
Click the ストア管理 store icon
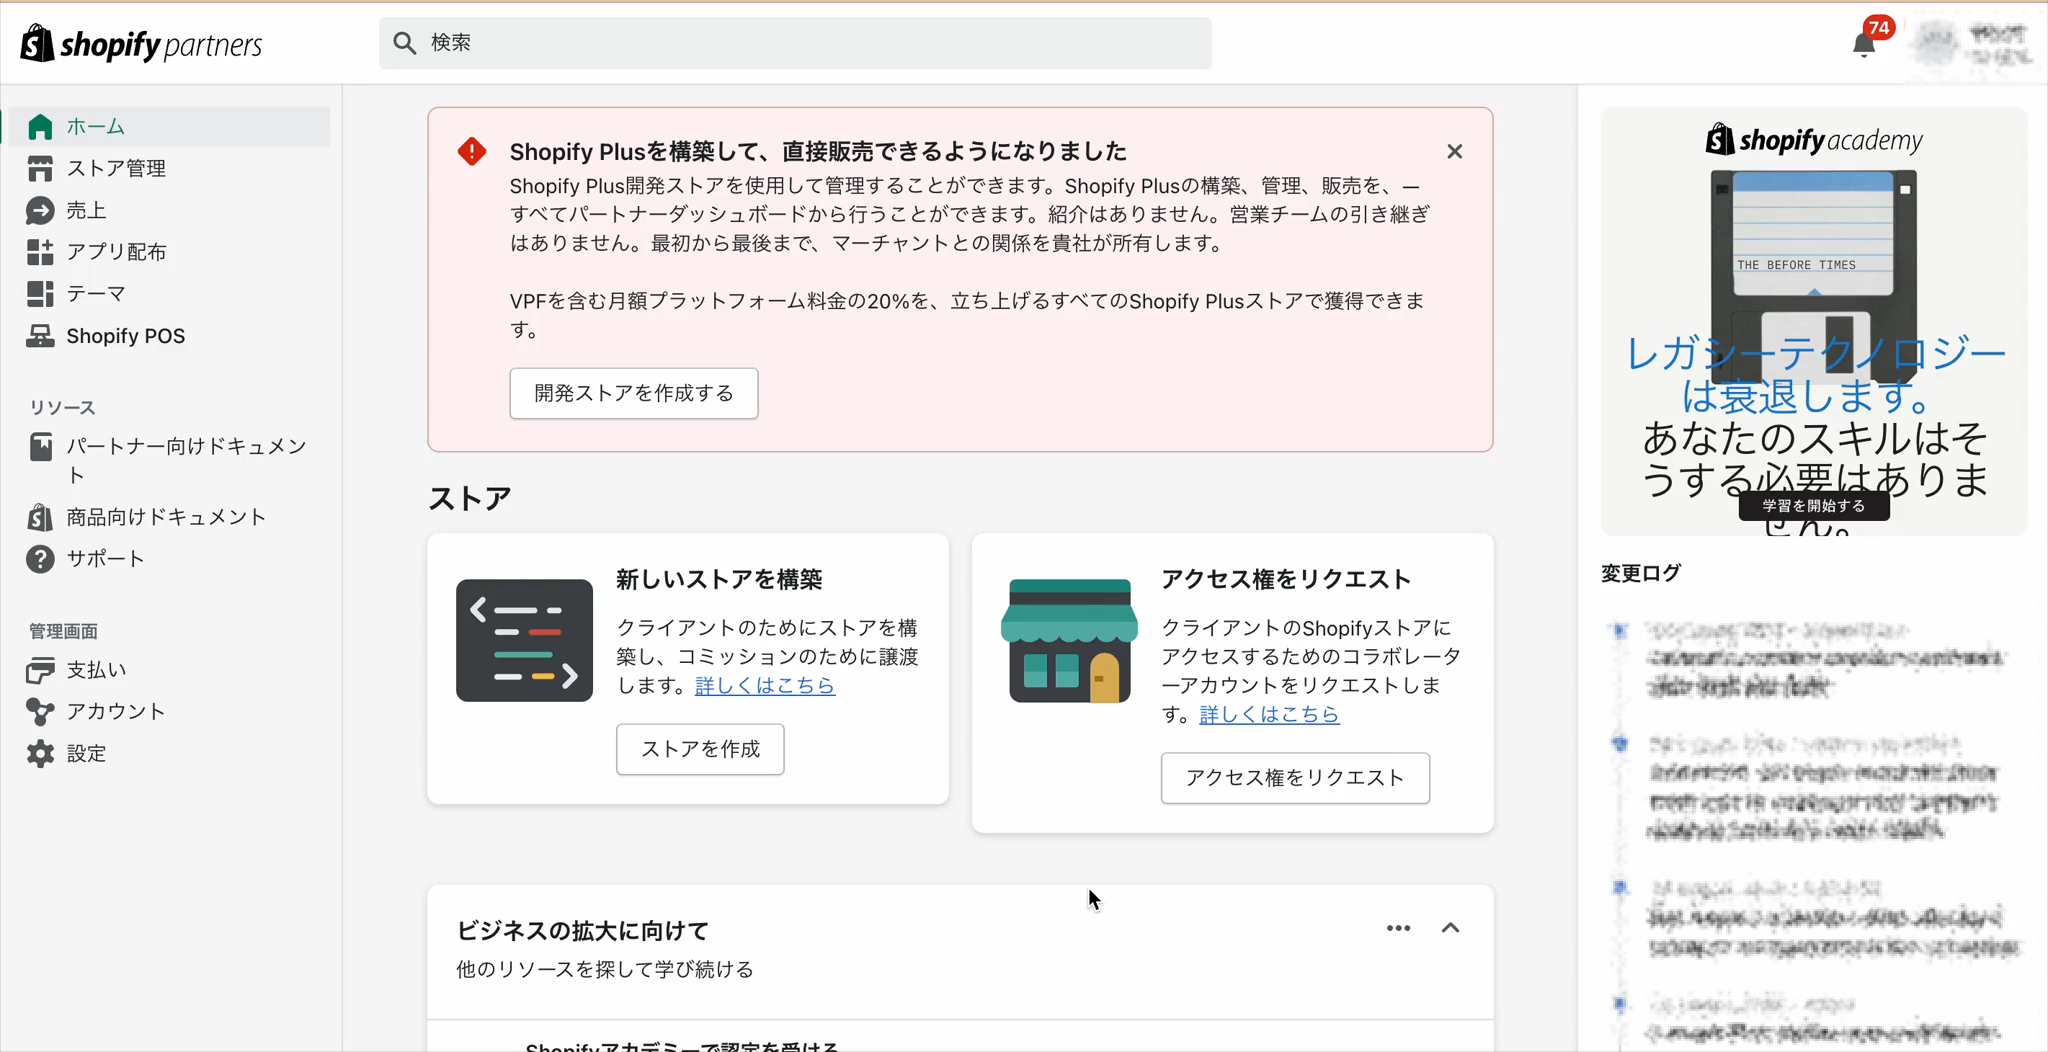coord(40,169)
